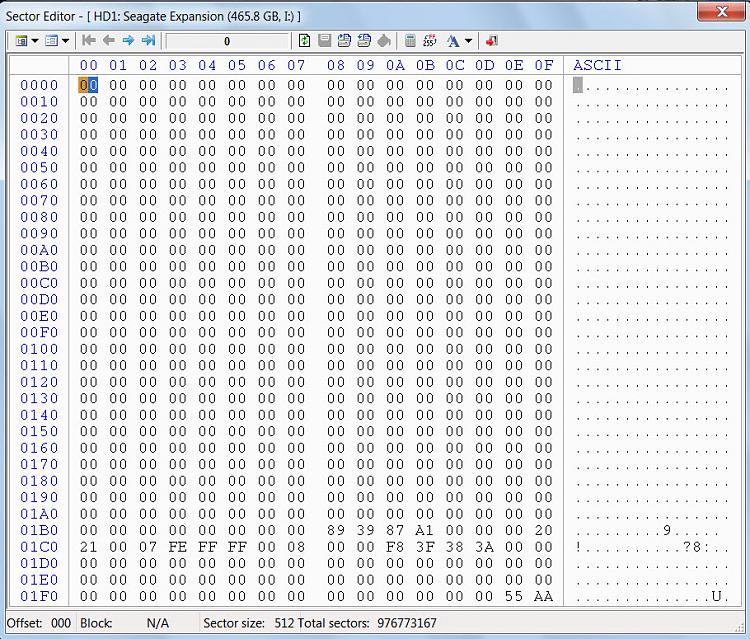This screenshot has width=750, height=639.
Task: Click Sector size 512 in status bar
Action: pos(249,623)
